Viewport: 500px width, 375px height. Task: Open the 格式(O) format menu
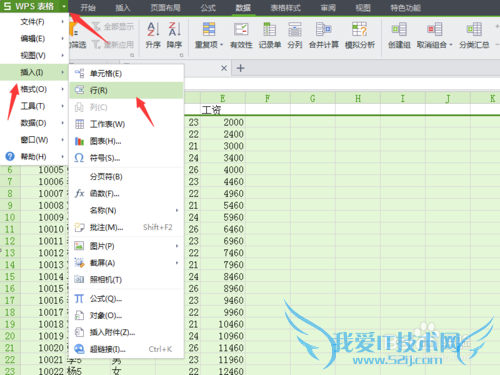click(x=34, y=89)
